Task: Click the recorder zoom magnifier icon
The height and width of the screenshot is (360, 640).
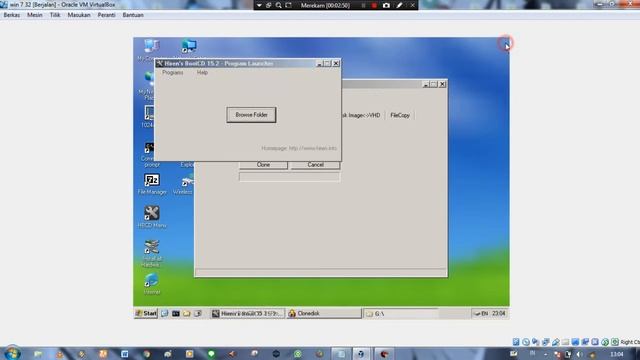Action: coord(278,5)
